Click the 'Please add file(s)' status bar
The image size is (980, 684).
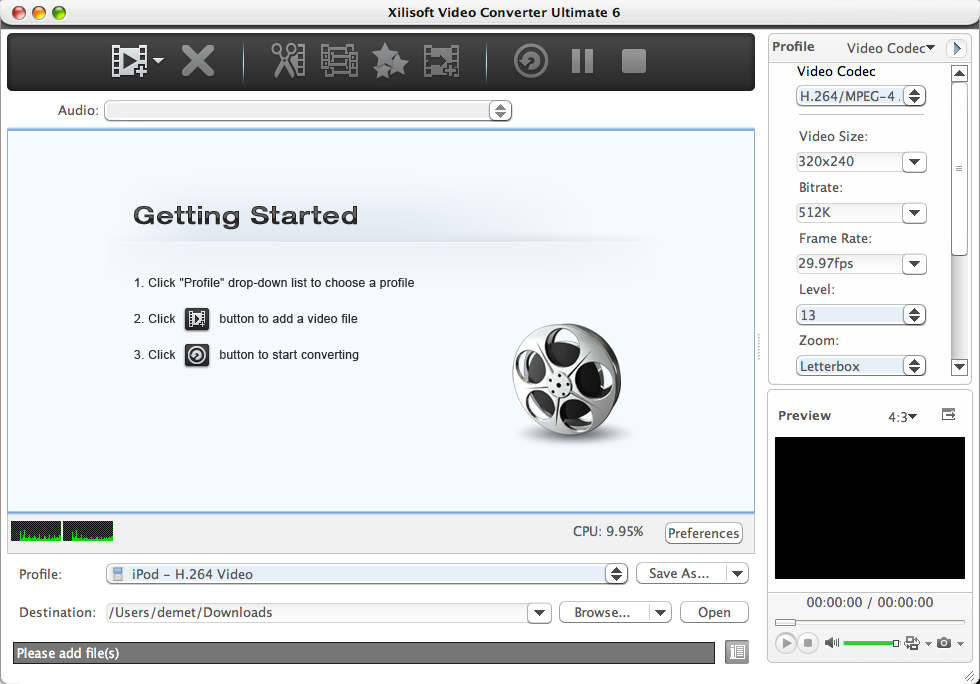click(364, 653)
